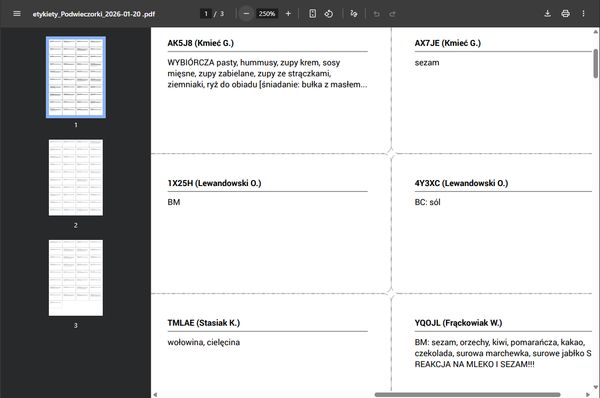Click the text "sezam" under AX7JE

click(x=427, y=63)
